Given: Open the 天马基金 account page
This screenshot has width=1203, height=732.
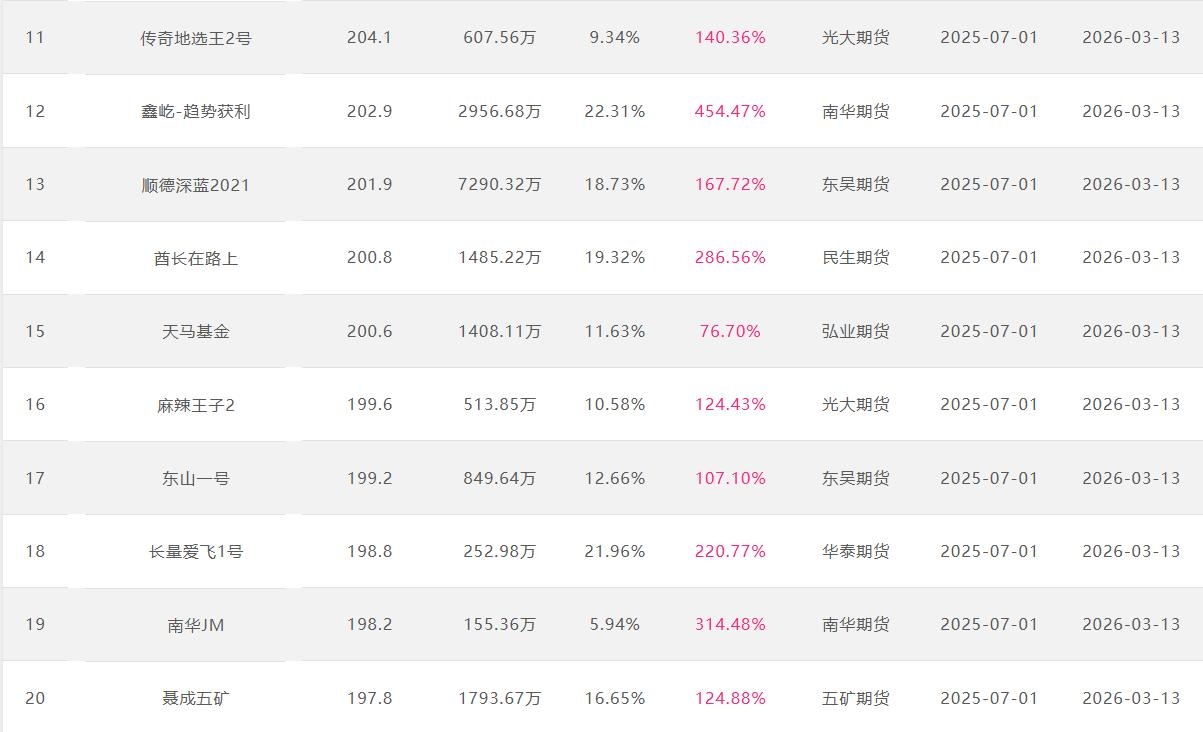Looking at the screenshot, I should [196, 331].
